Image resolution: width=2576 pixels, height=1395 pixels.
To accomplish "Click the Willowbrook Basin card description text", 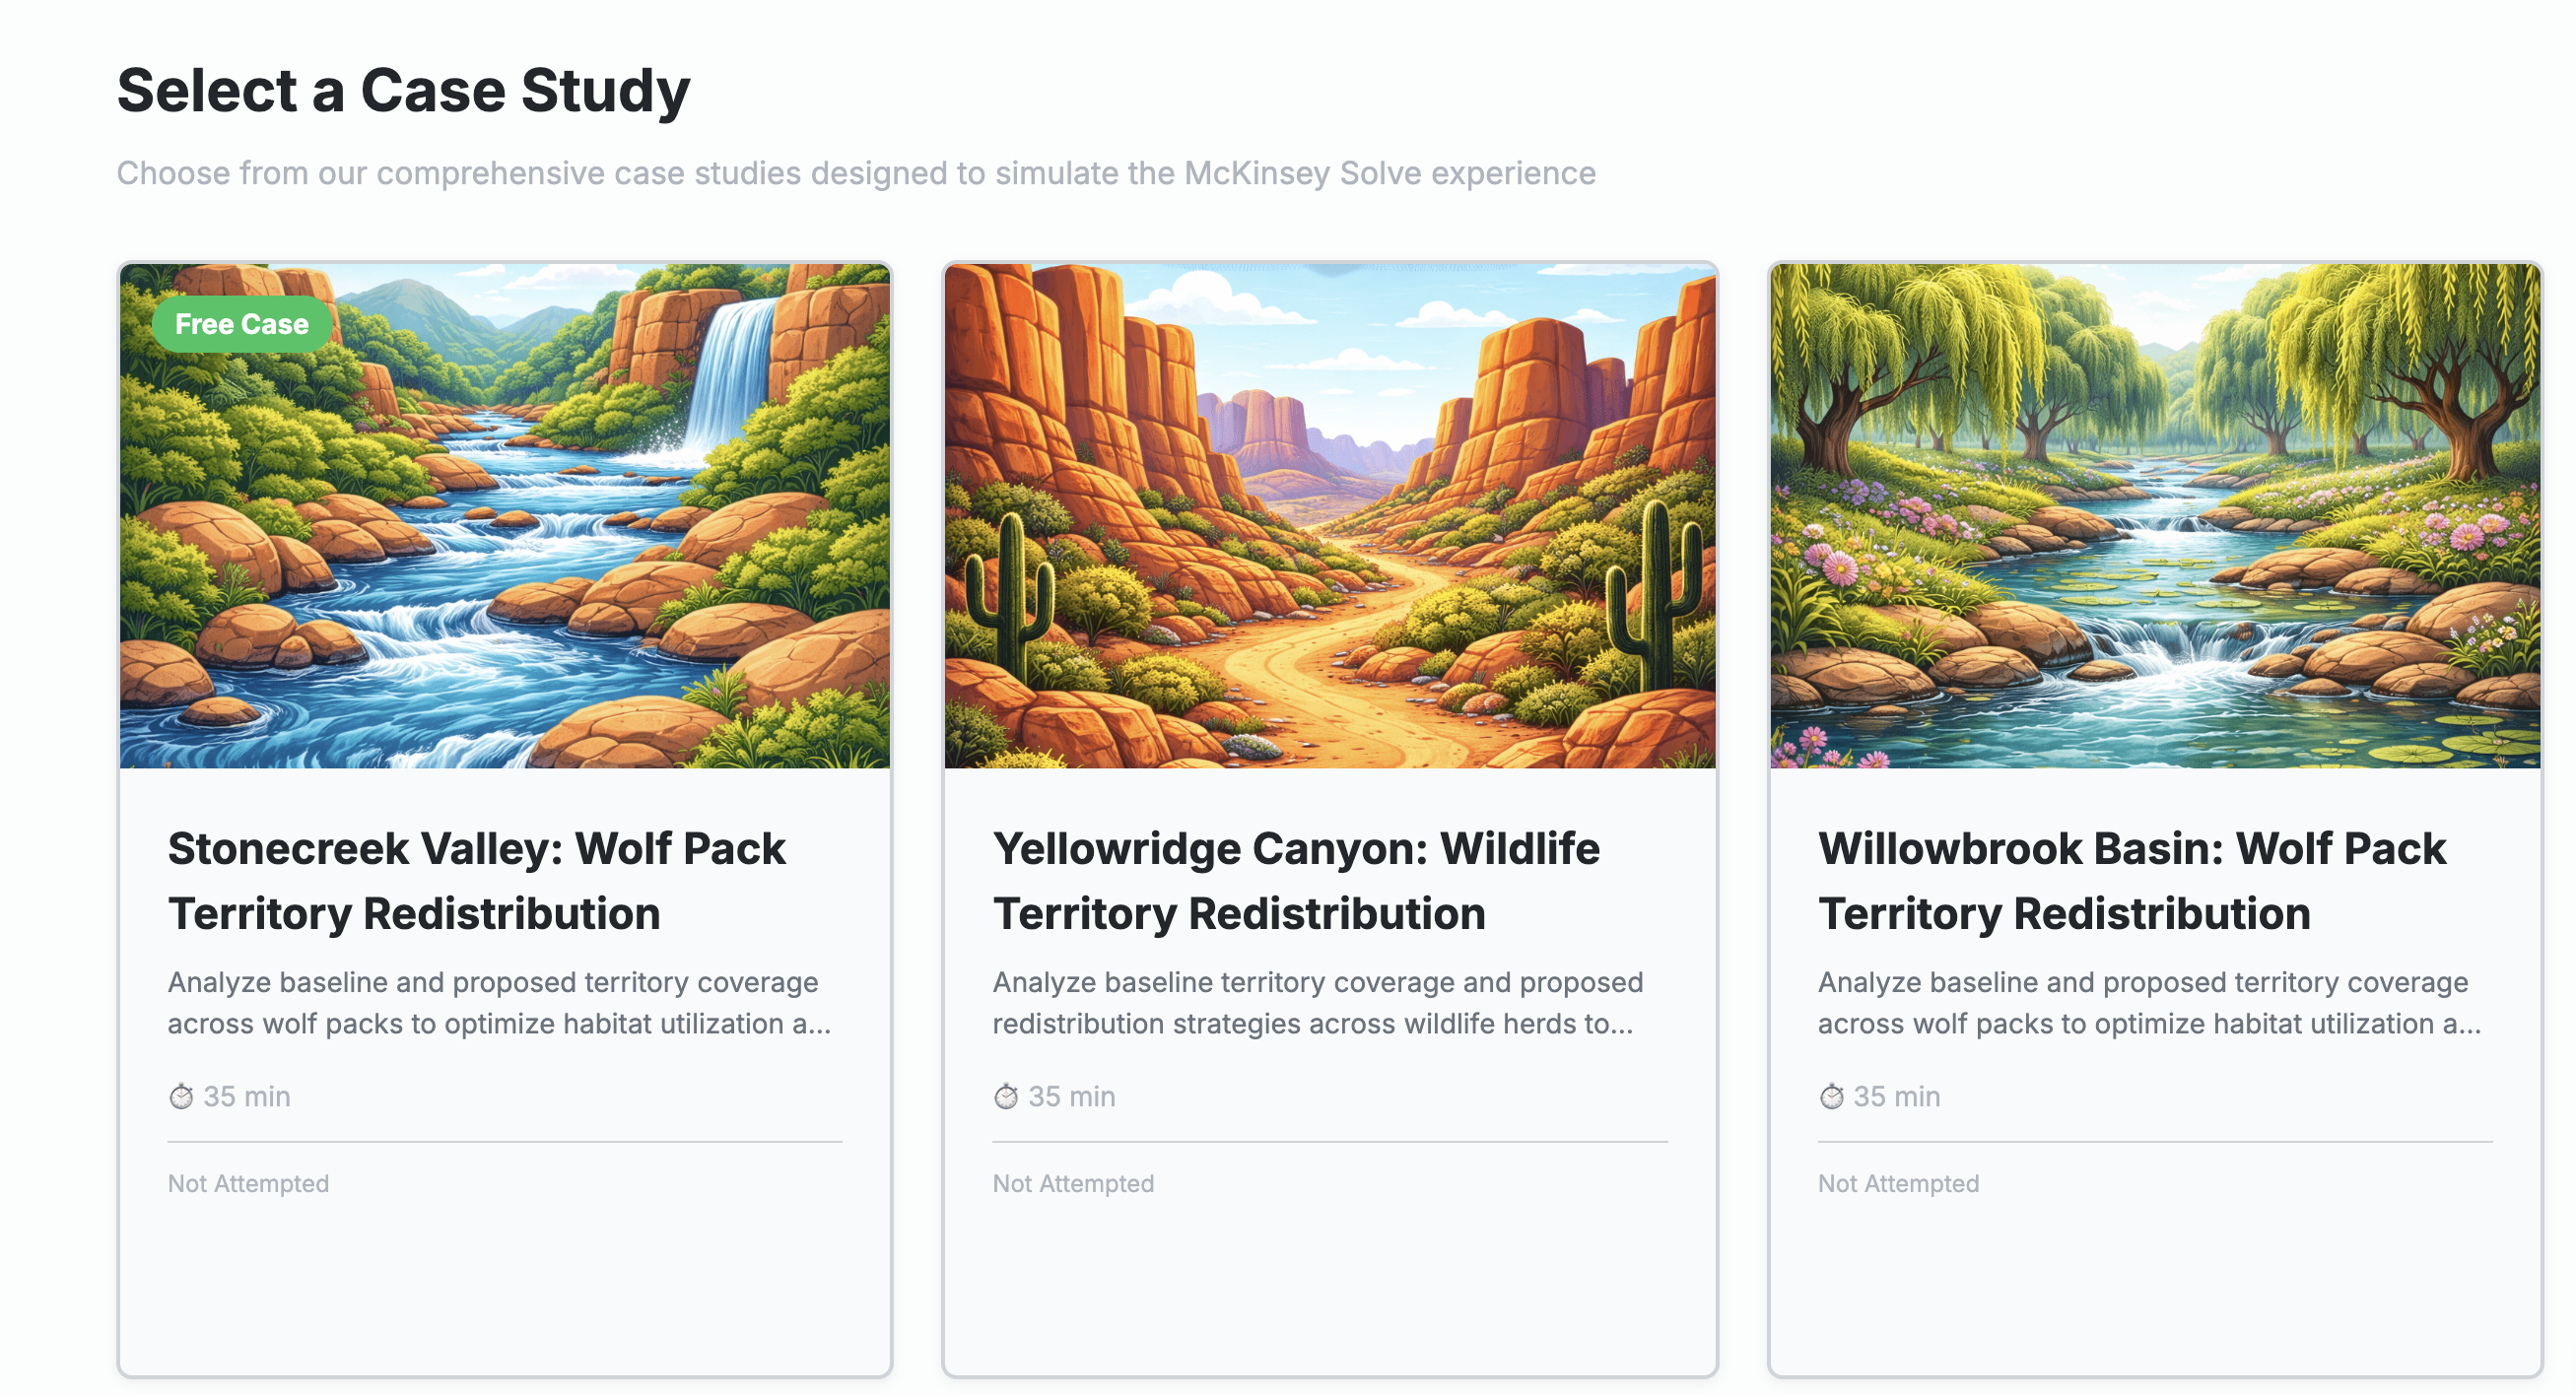I will 2148,1003.
